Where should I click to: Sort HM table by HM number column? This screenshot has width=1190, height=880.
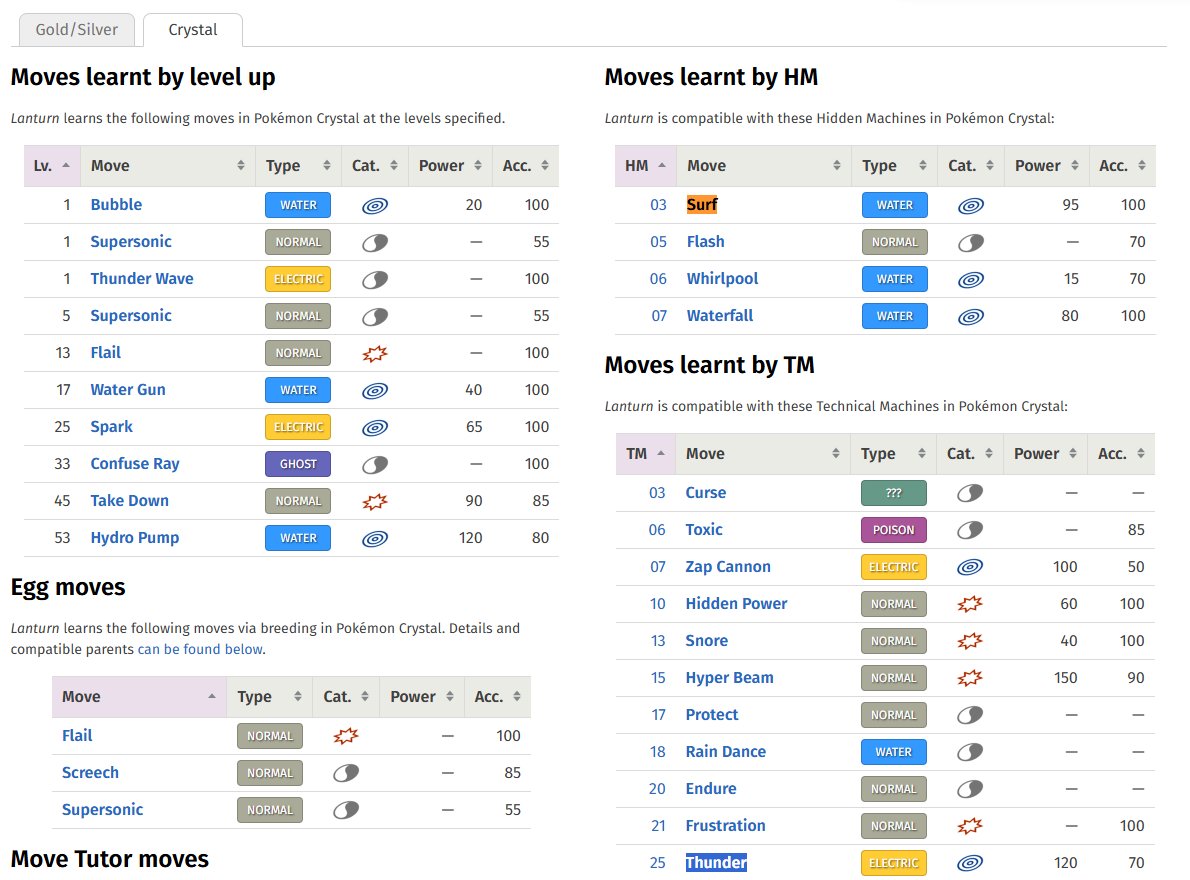tap(645, 165)
